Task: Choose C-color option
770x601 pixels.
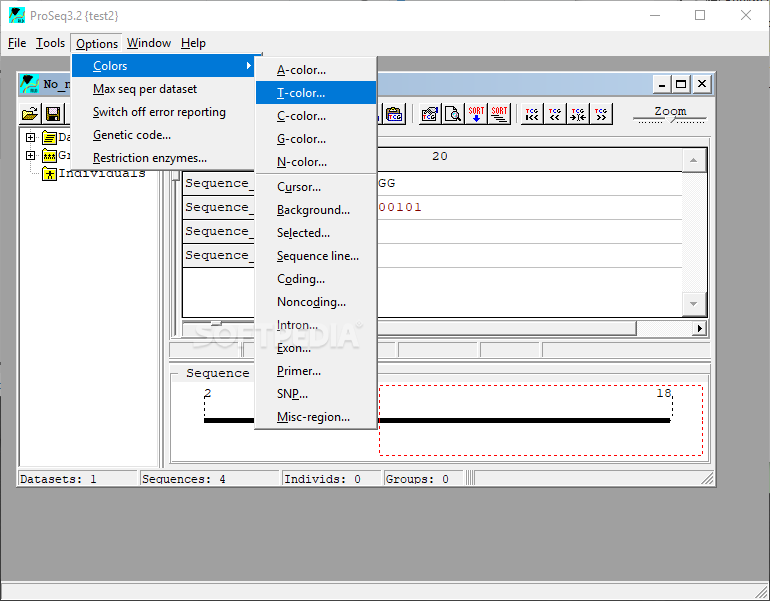Action: (316, 116)
